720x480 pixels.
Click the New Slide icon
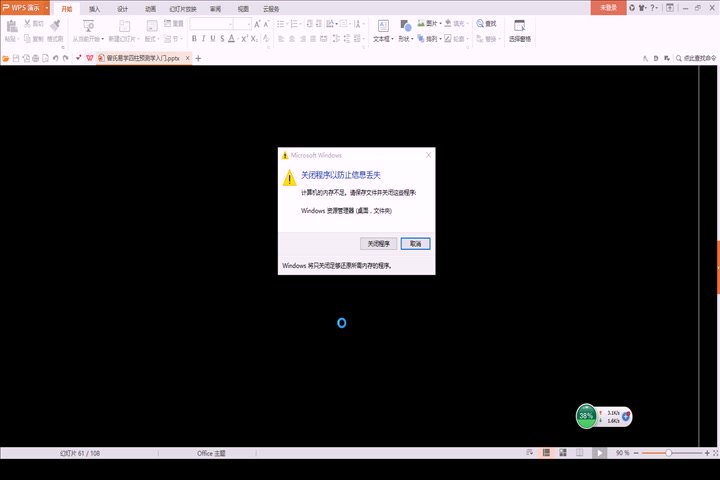coord(124,26)
